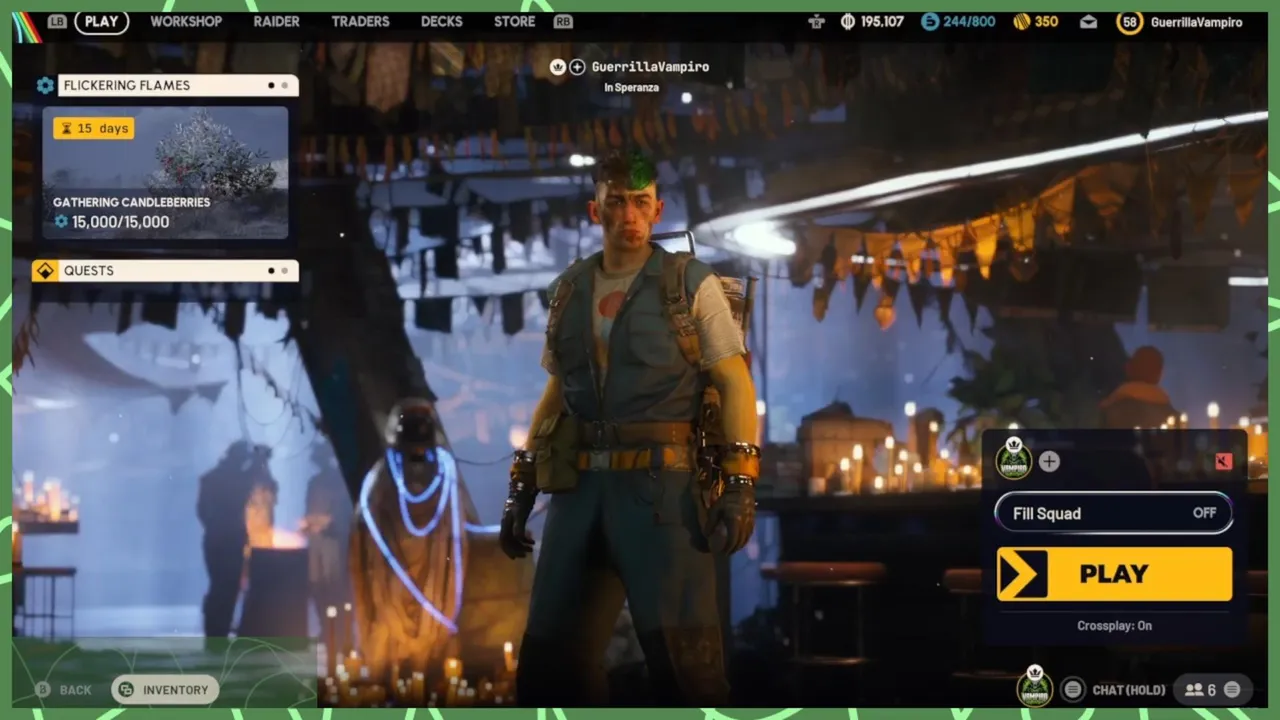Click the raider tokens icon beside coins
Screen dimensions: 1280x720
click(x=816, y=21)
